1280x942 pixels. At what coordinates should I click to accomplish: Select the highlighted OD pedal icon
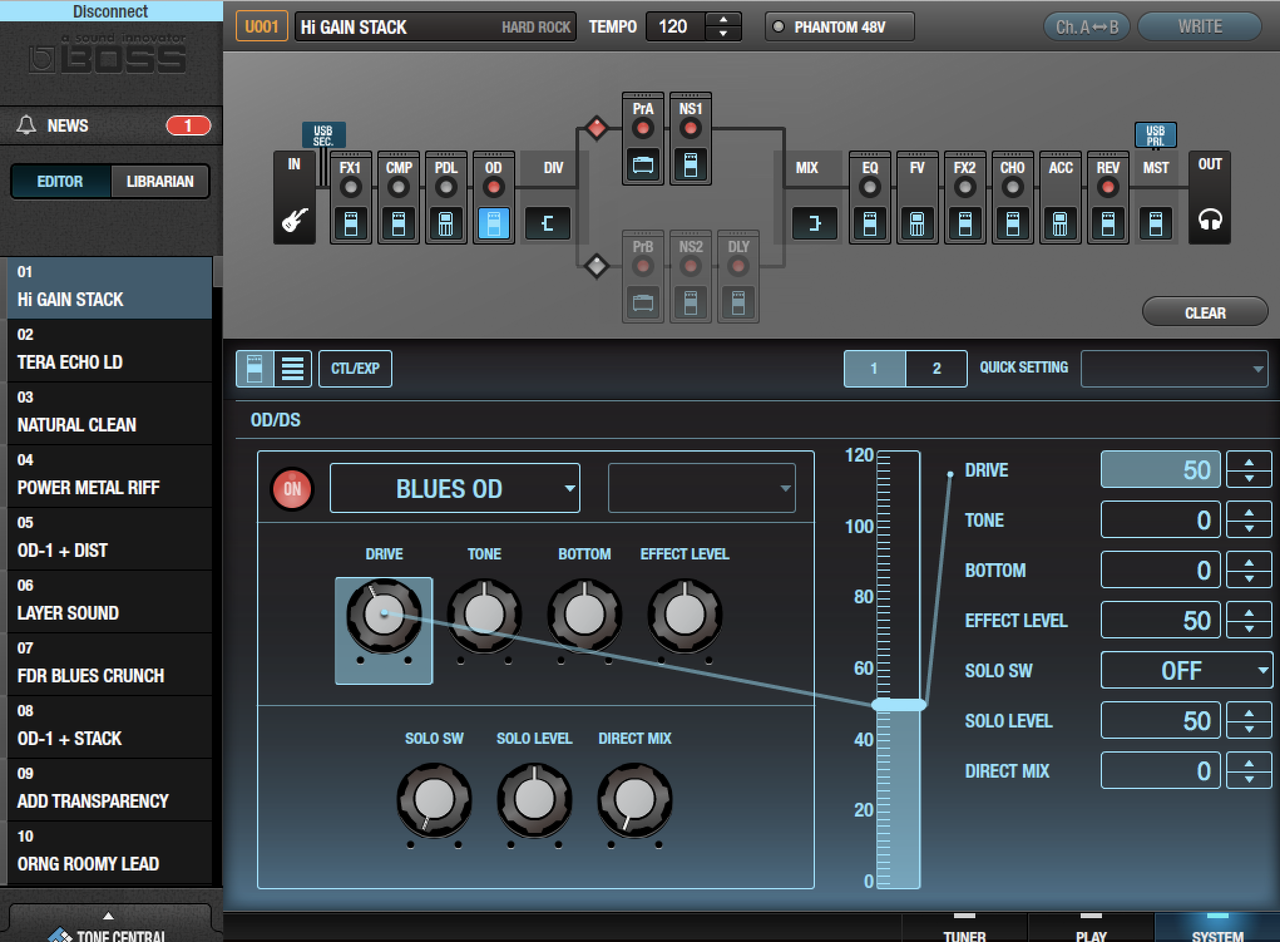pyautogui.click(x=494, y=223)
